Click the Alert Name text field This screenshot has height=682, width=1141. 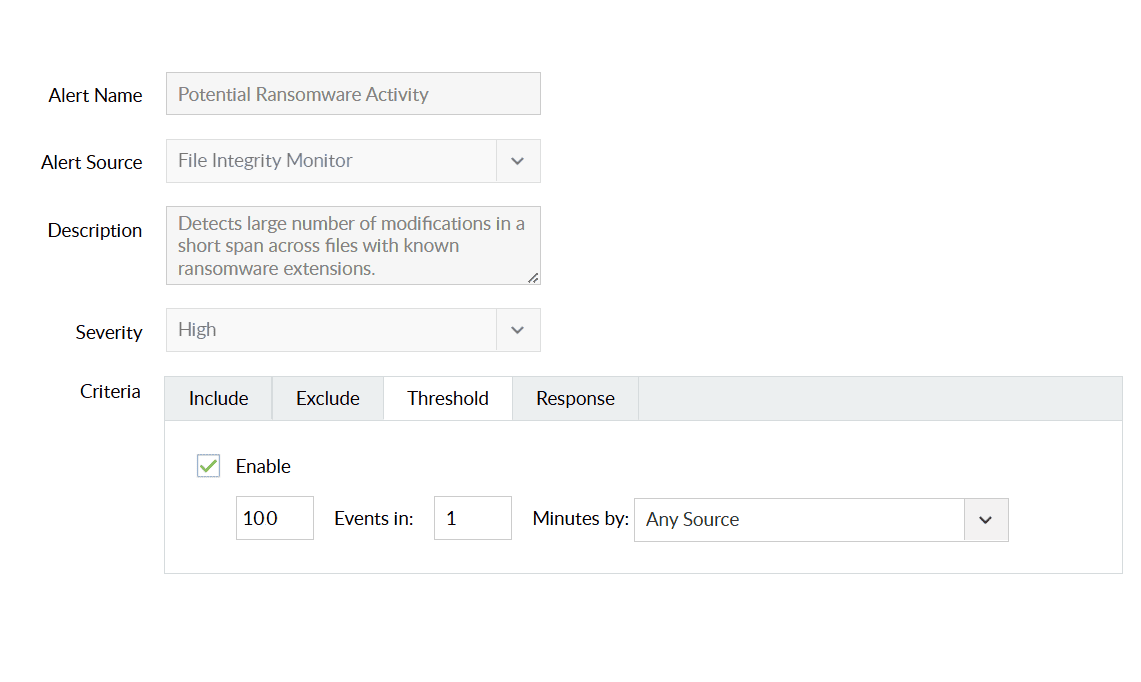353,94
